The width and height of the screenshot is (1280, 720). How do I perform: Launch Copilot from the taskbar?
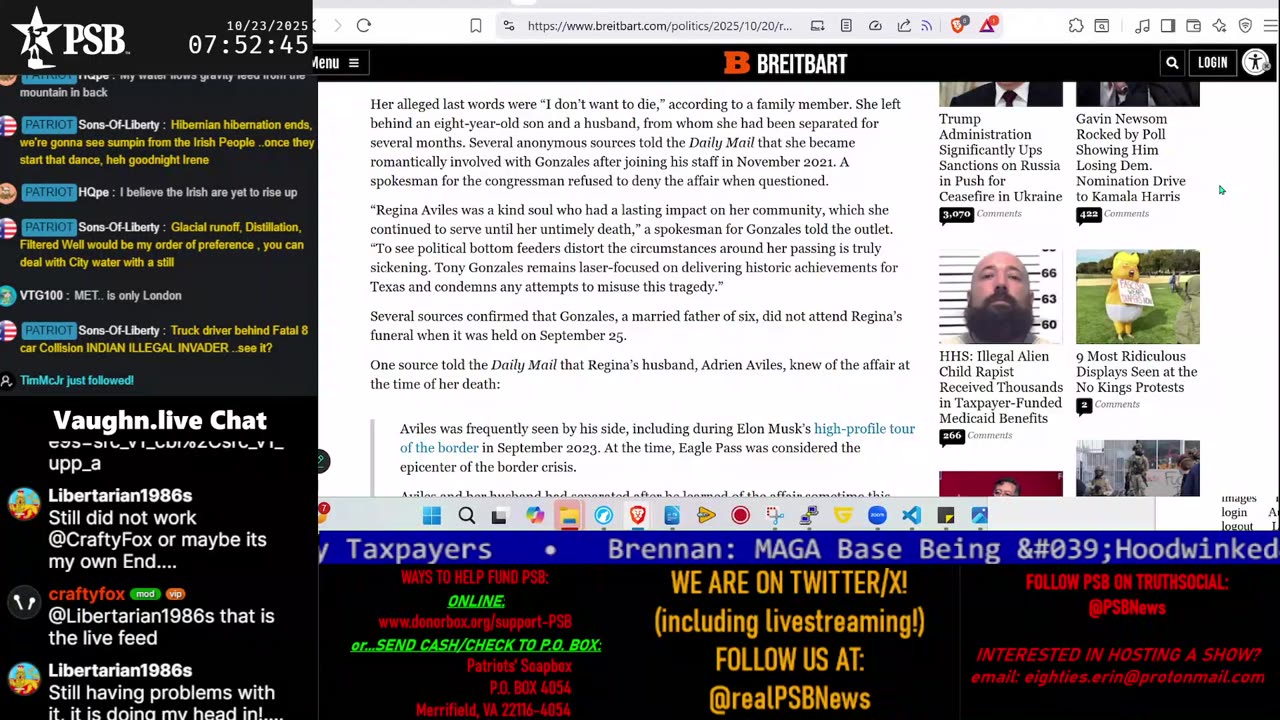tap(535, 516)
